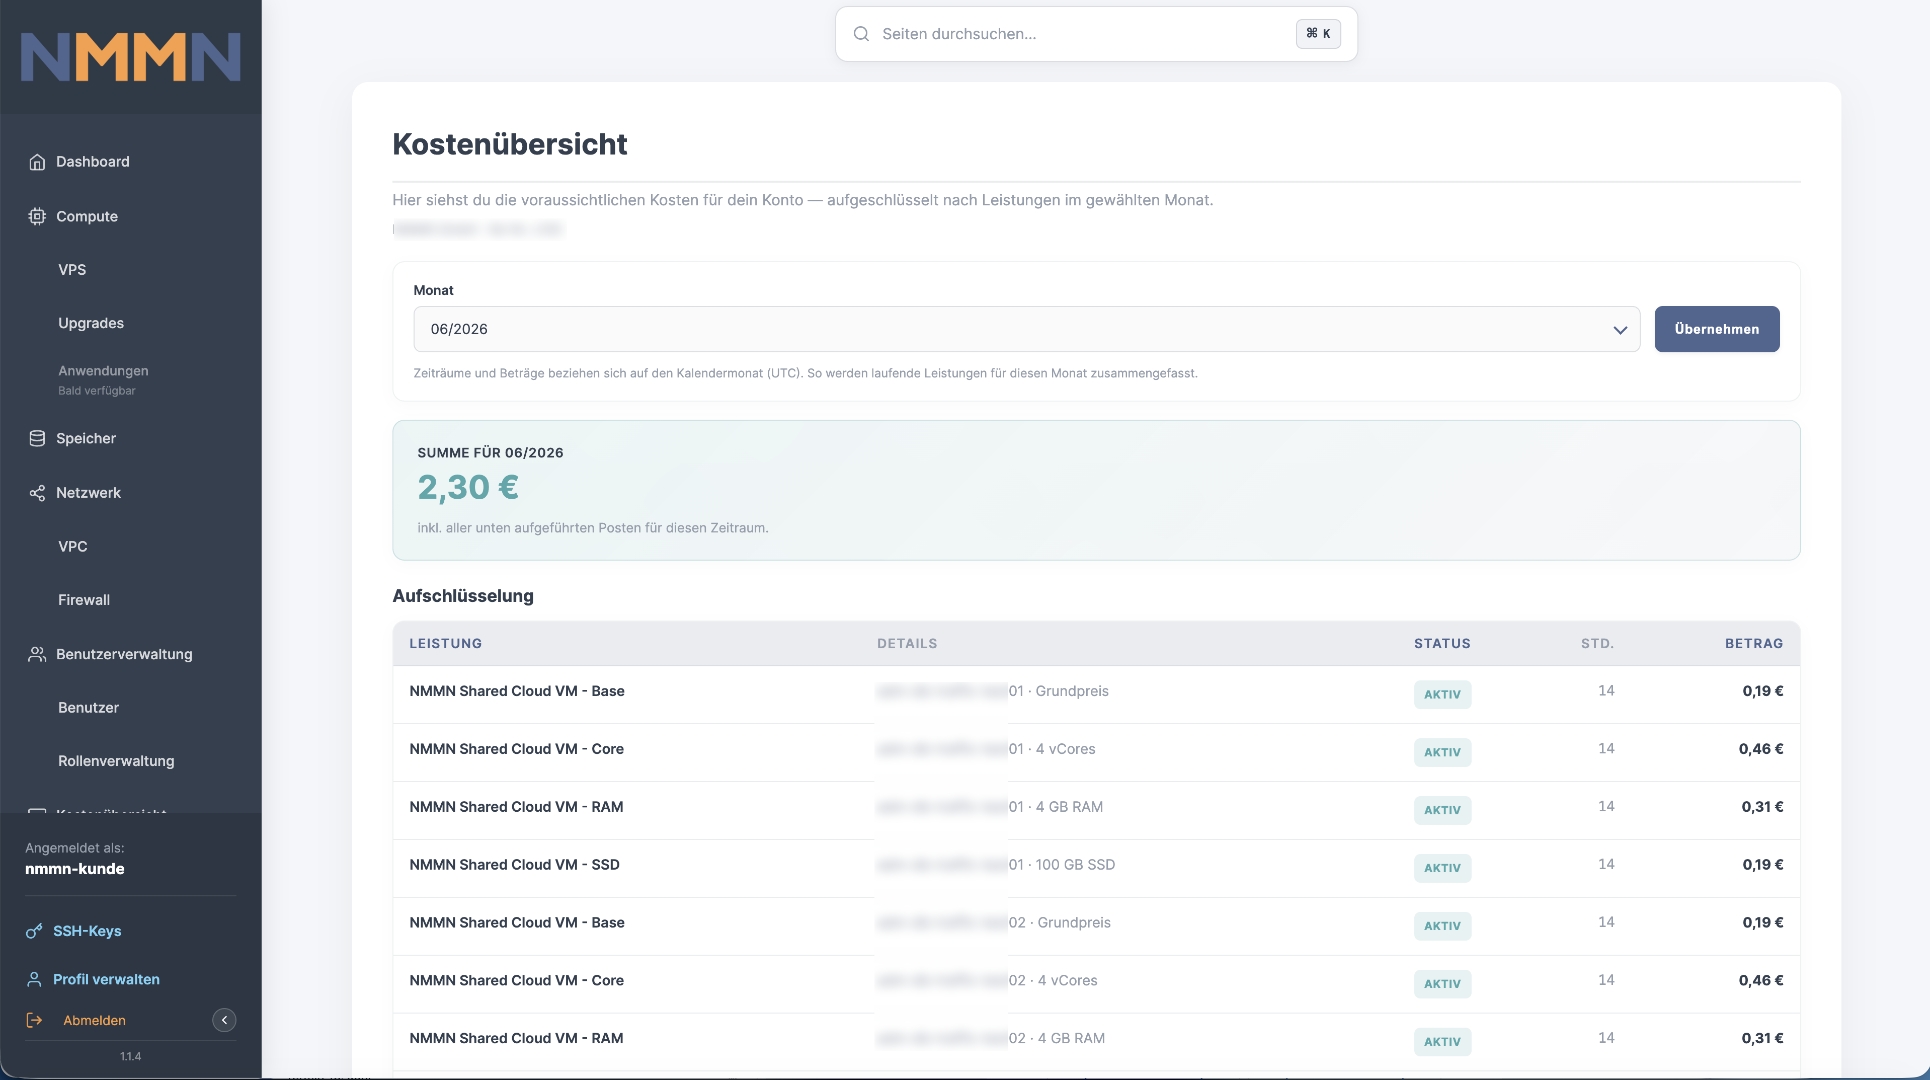Click the Monat dropdown chevron arrow

(x=1620, y=330)
